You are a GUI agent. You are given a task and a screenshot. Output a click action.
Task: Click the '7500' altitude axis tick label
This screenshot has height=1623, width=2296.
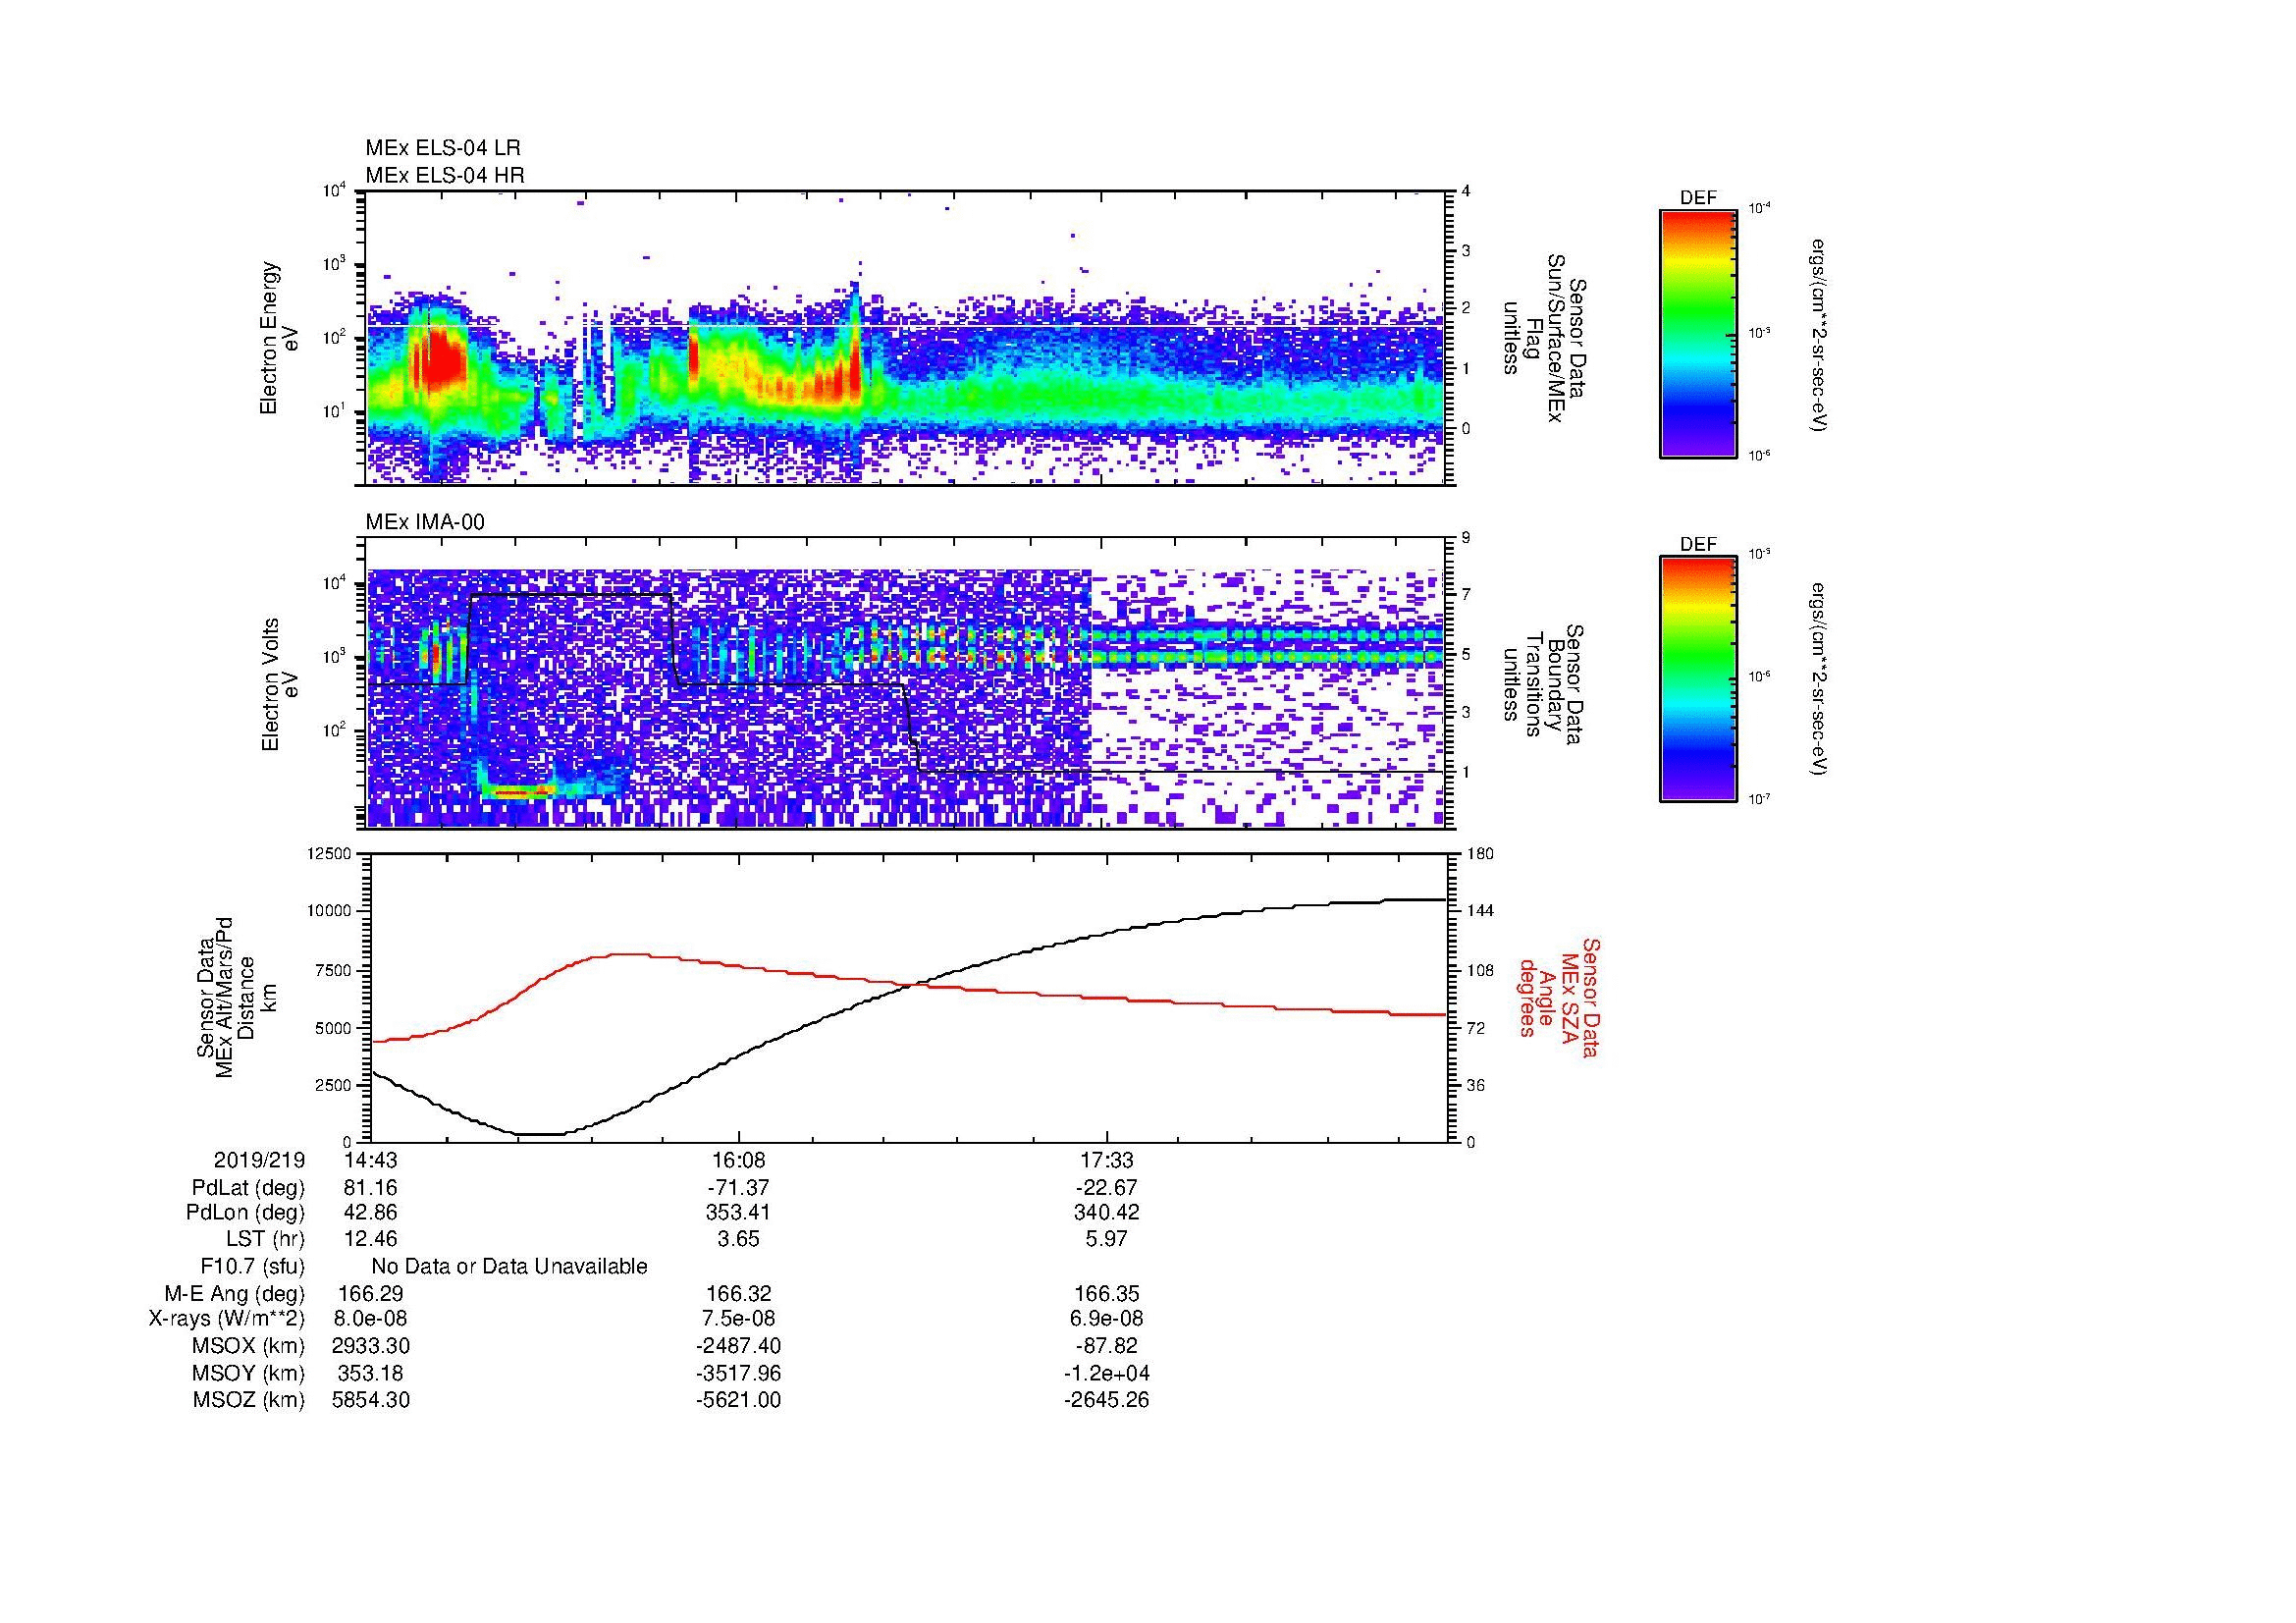[335, 970]
